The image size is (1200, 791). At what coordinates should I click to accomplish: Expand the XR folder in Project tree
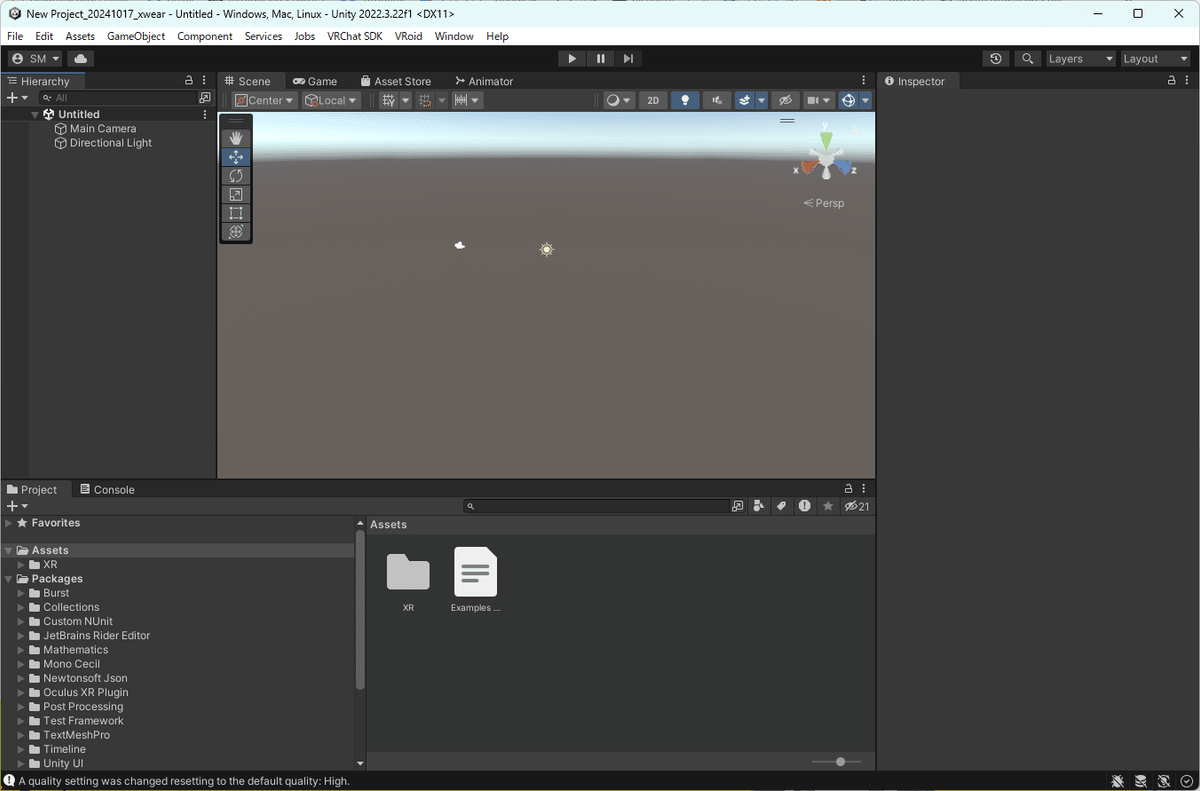coord(21,565)
